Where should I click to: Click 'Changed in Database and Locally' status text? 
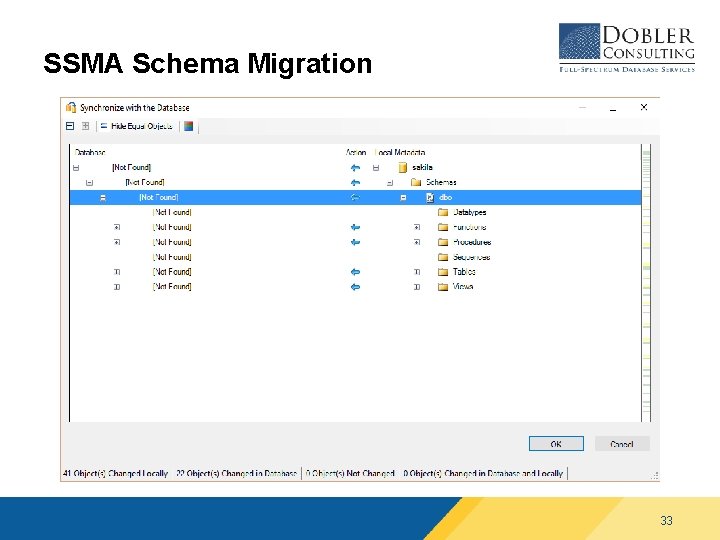point(483,473)
